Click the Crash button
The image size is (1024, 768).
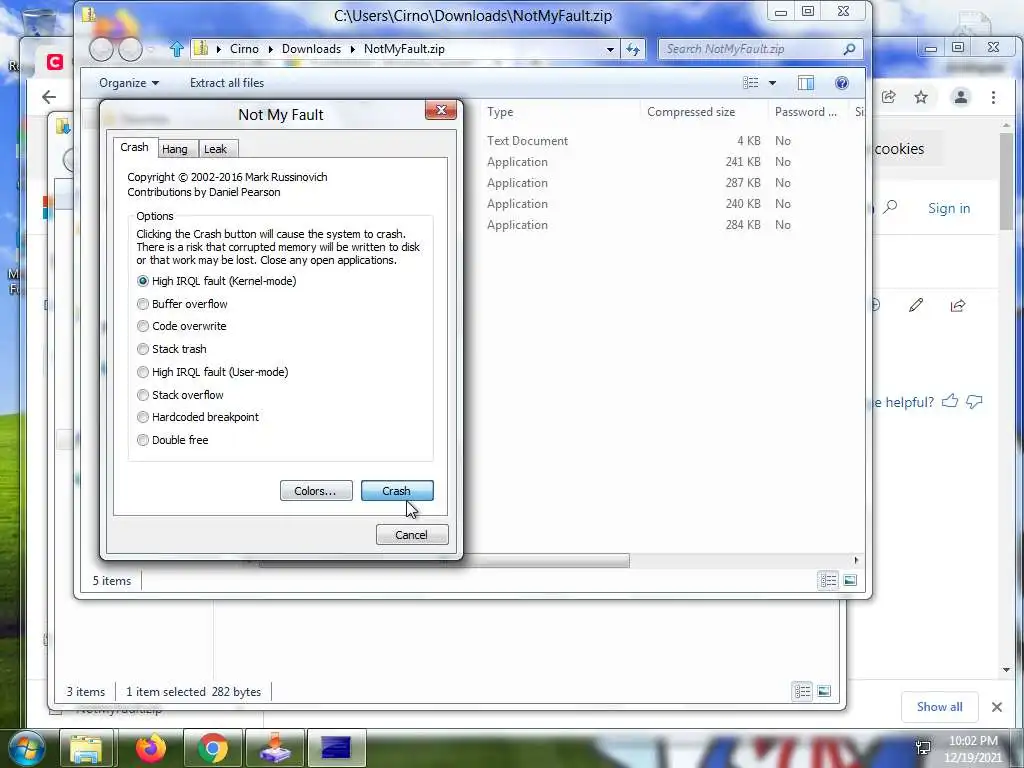[396, 490]
